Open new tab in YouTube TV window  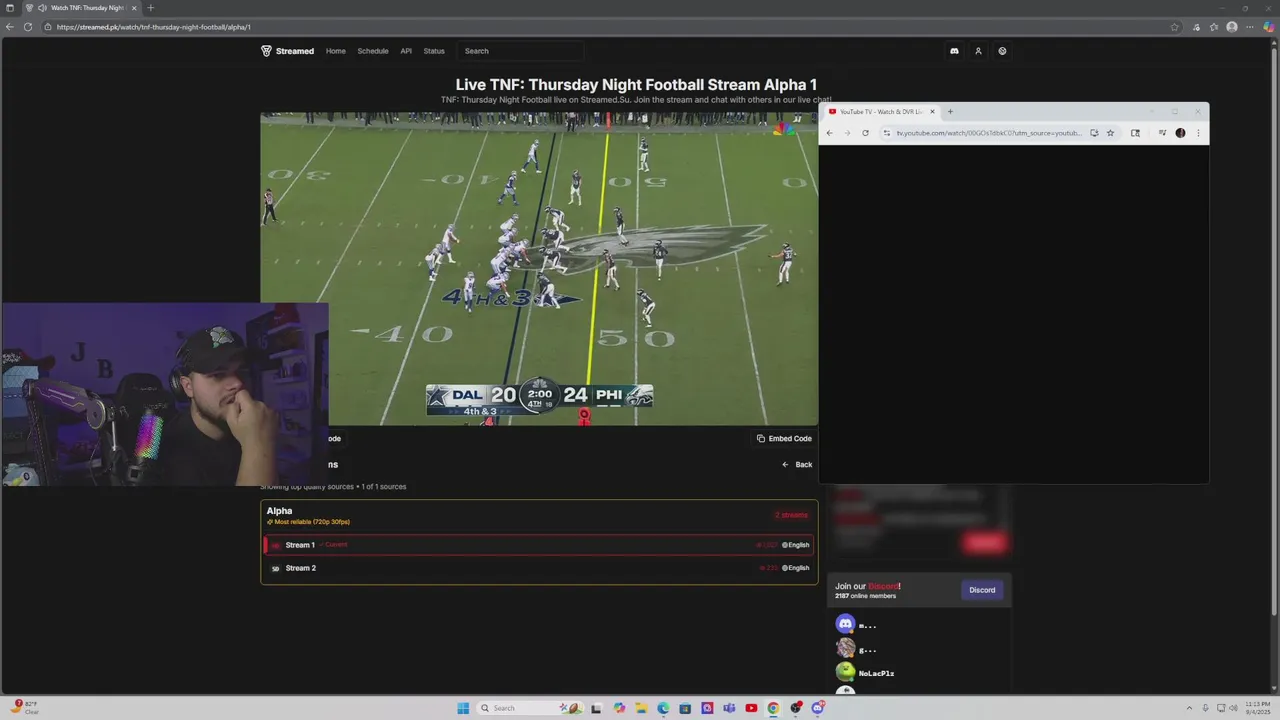tap(950, 112)
